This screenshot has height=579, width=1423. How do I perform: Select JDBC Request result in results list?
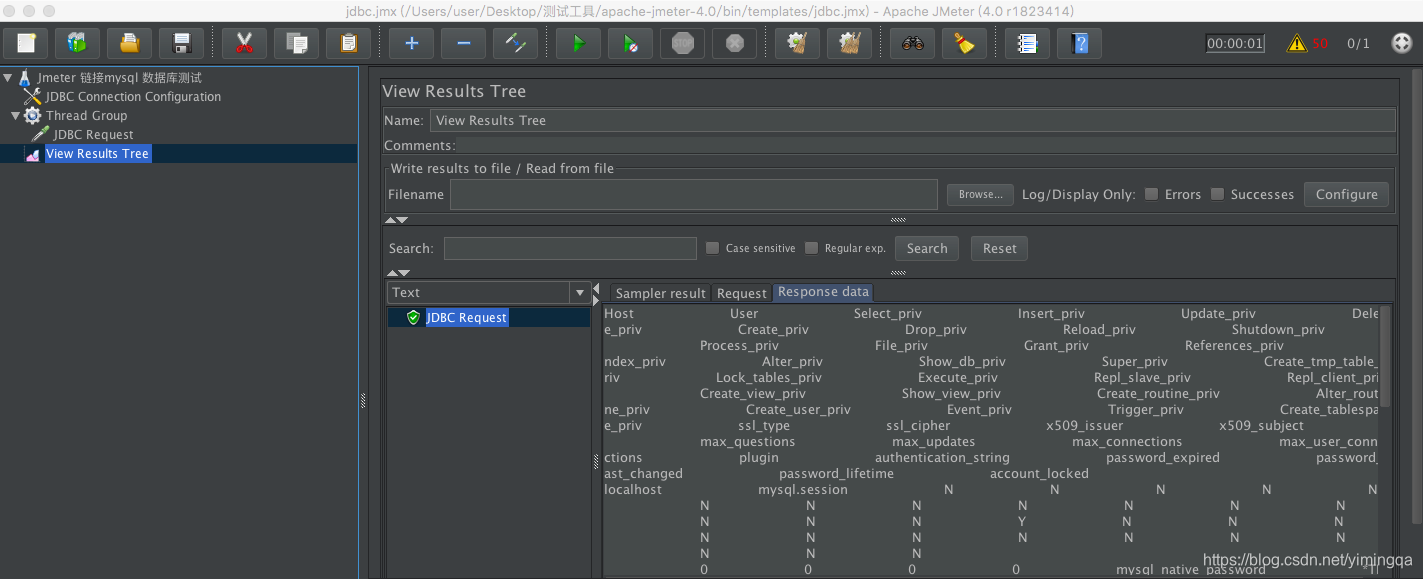click(x=467, y=317)
